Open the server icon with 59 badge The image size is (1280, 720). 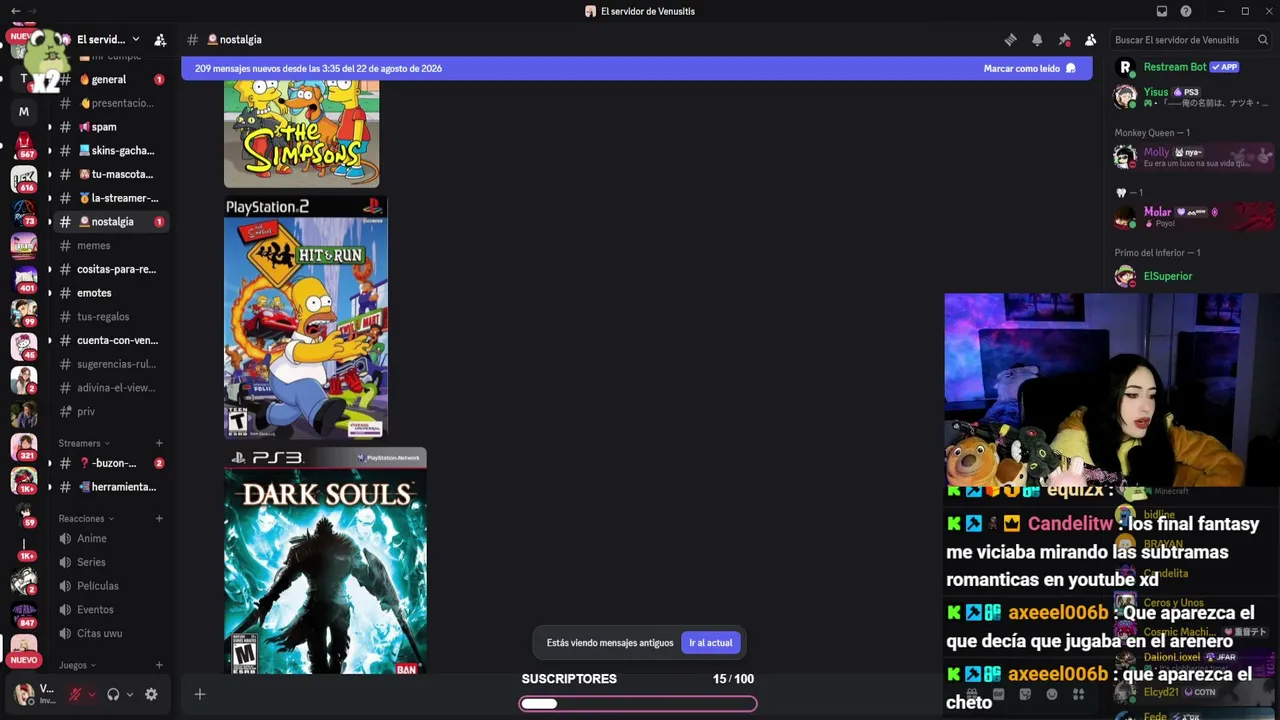pyautogui.click(x=24, y=514)
